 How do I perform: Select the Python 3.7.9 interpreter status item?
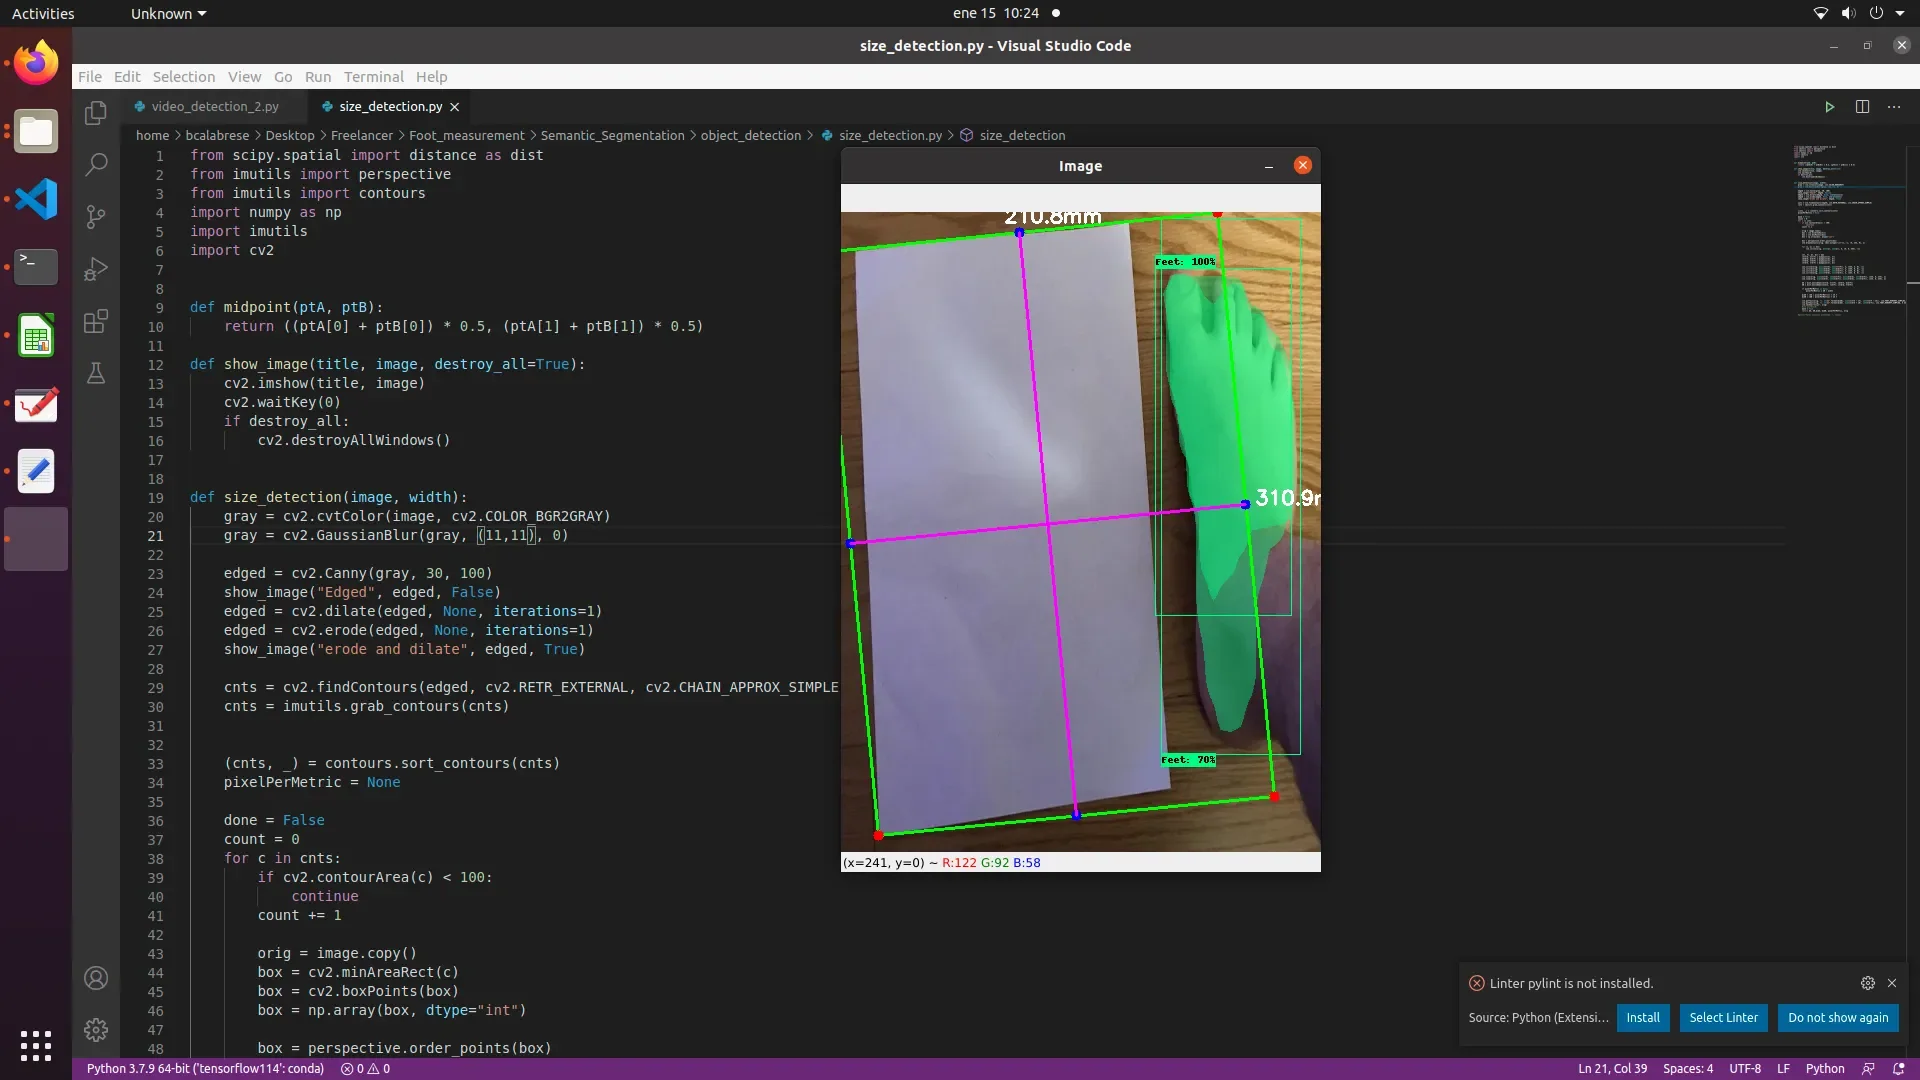tap(205, 1069)
